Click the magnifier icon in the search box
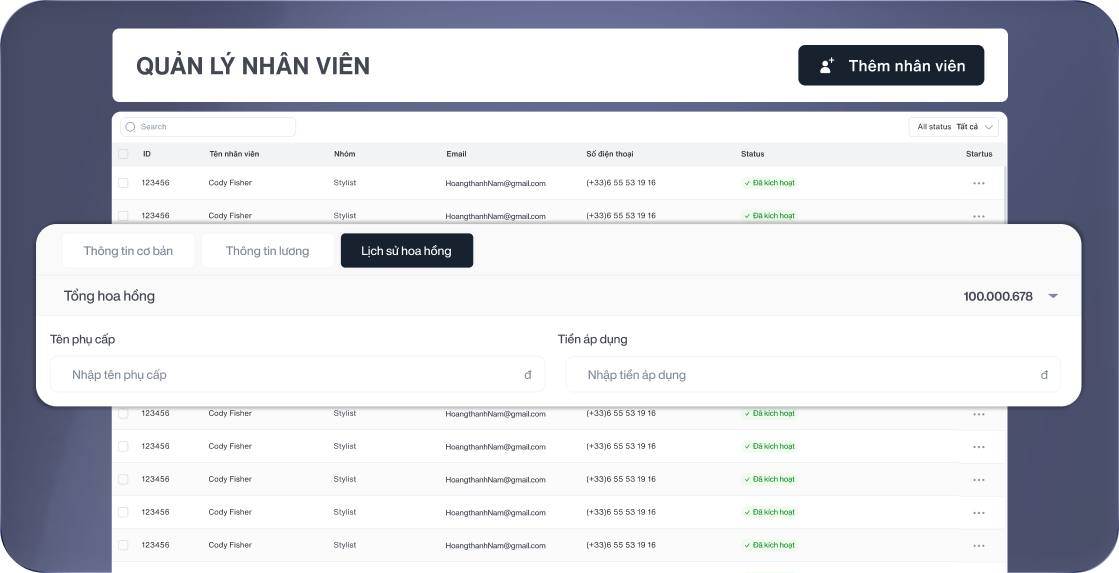 pyautogui.click(x=130, y=127)
